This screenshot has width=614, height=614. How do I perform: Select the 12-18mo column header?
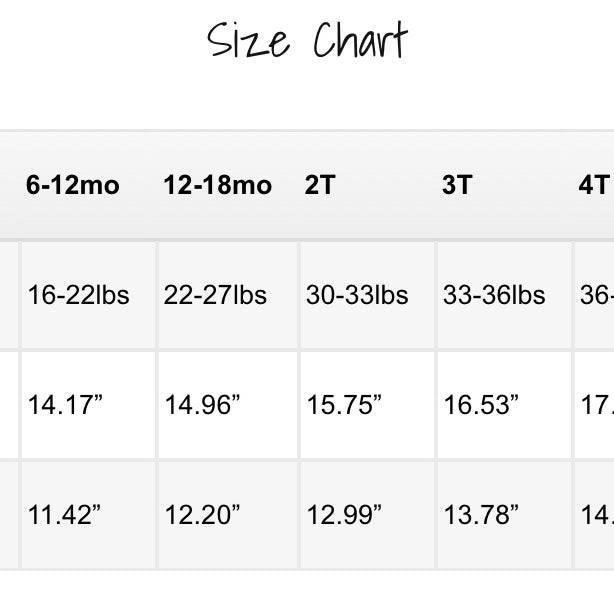coord(218,185)
